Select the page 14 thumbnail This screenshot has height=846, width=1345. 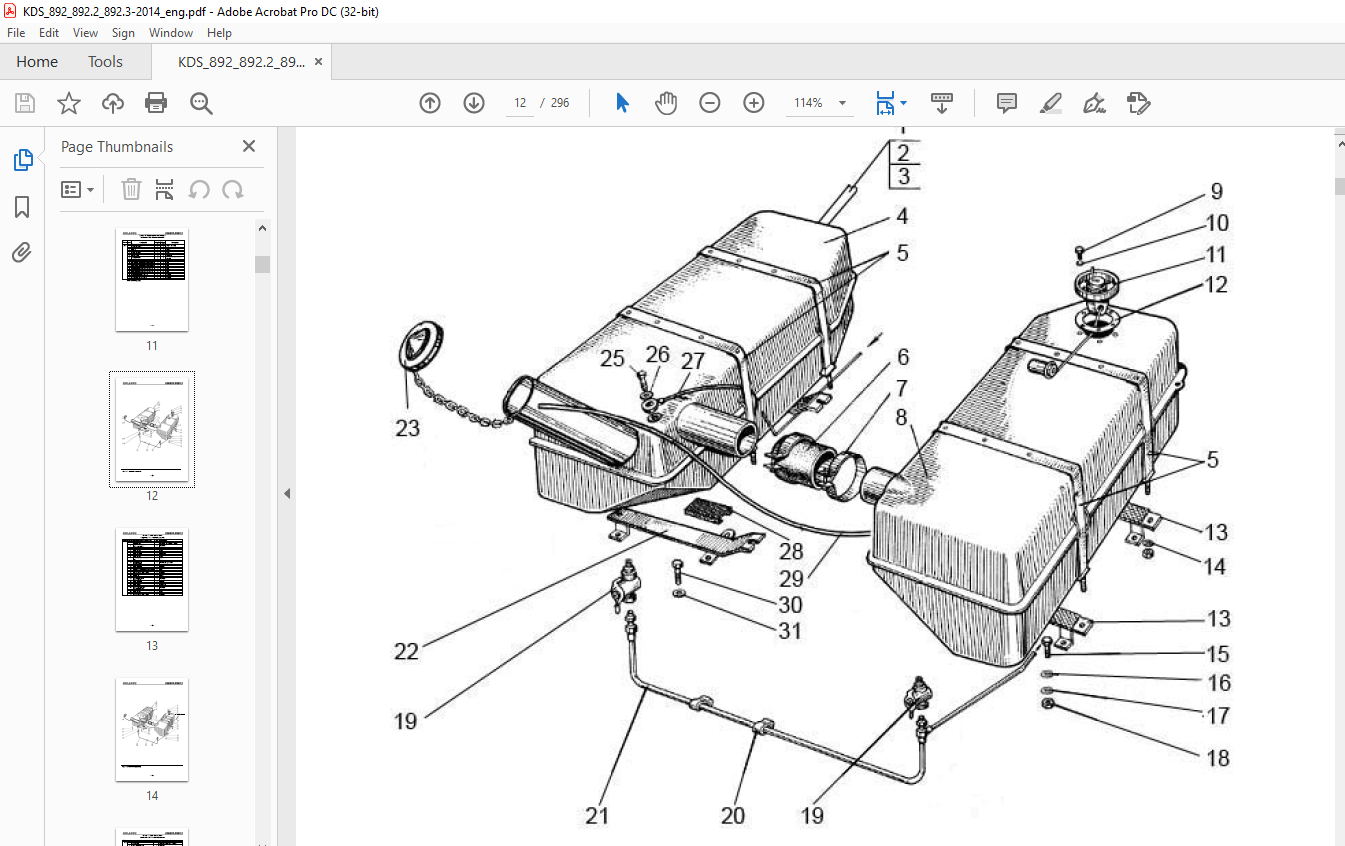point(152,730)
